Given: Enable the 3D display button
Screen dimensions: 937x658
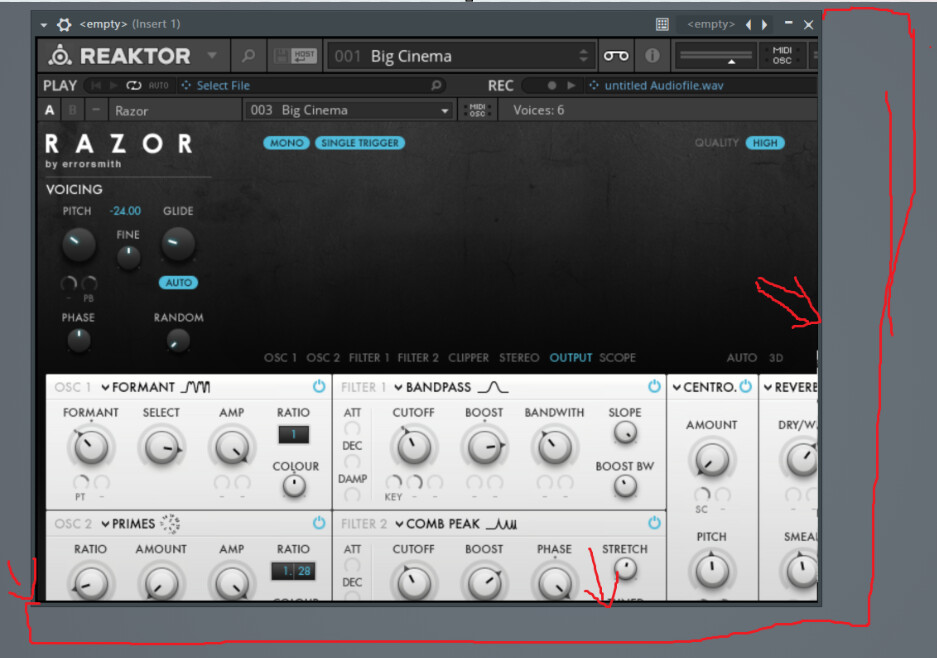Looking at the screenshot, I should [776, 357].
